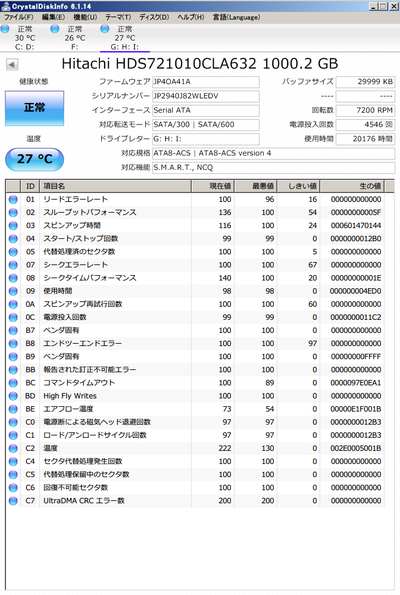Click status orb for High Fly Writes row

point(13,396)
